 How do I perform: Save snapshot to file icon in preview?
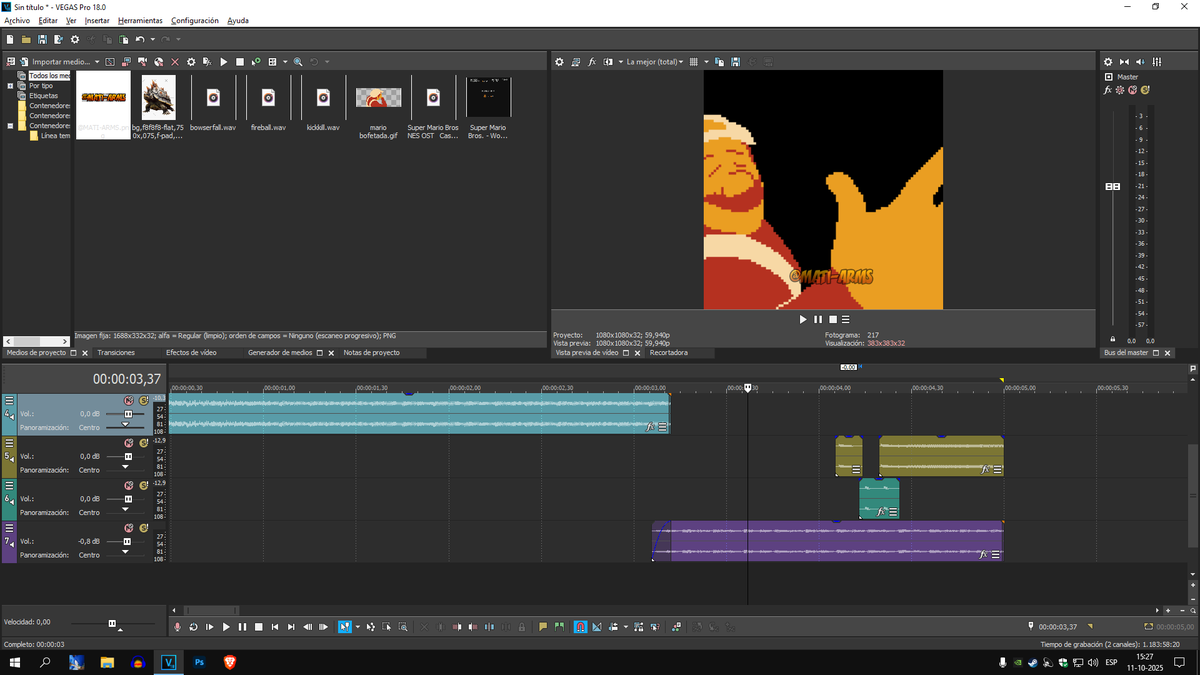[x=735, y=62]
